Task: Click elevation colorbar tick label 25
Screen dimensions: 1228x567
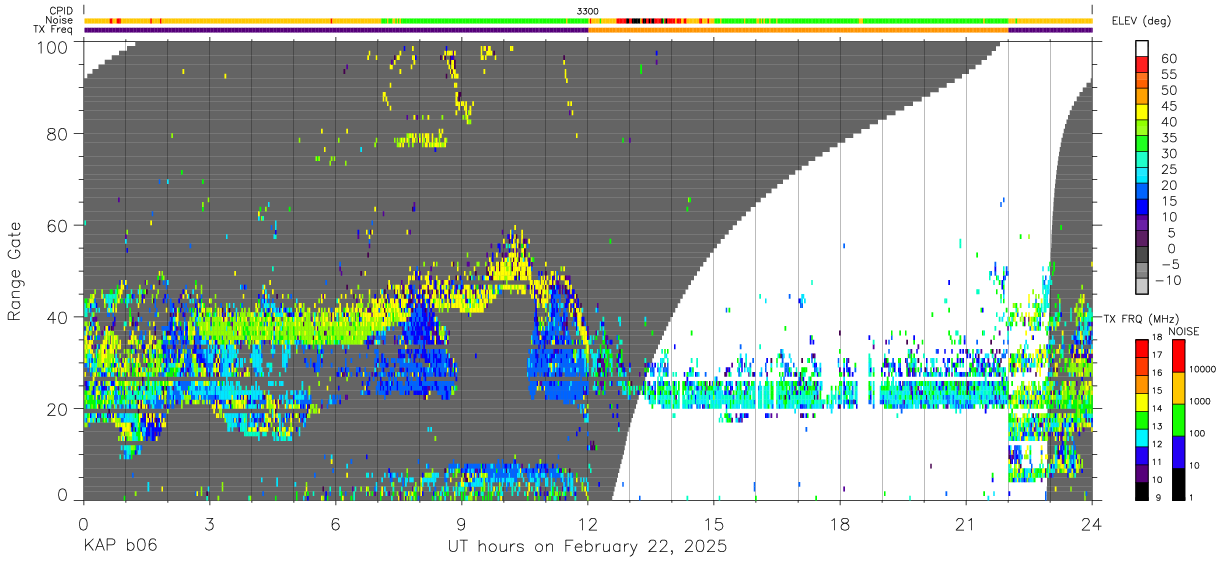Action: 1168,170
